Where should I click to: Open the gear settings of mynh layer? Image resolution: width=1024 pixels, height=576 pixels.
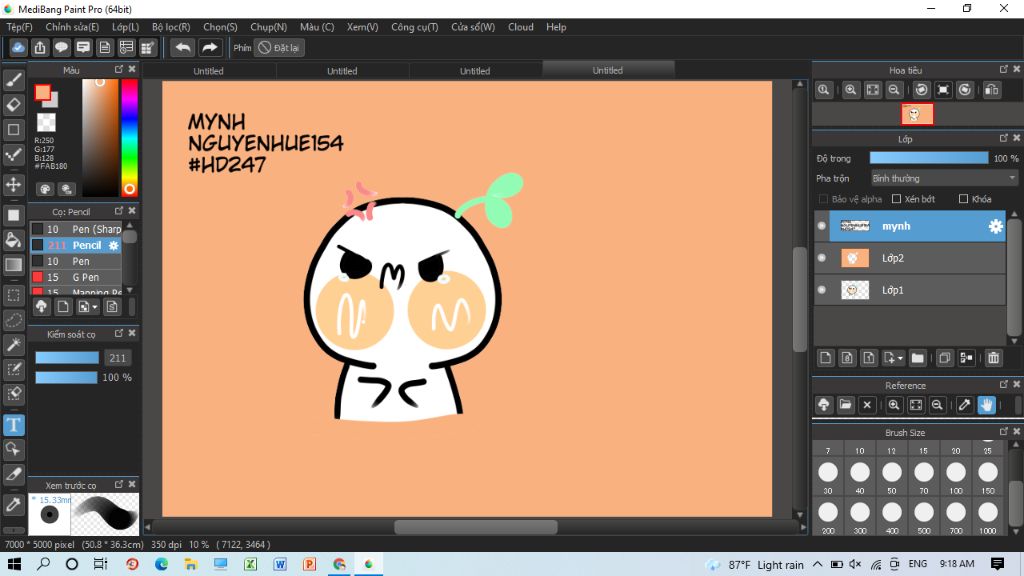coord(995,226)
